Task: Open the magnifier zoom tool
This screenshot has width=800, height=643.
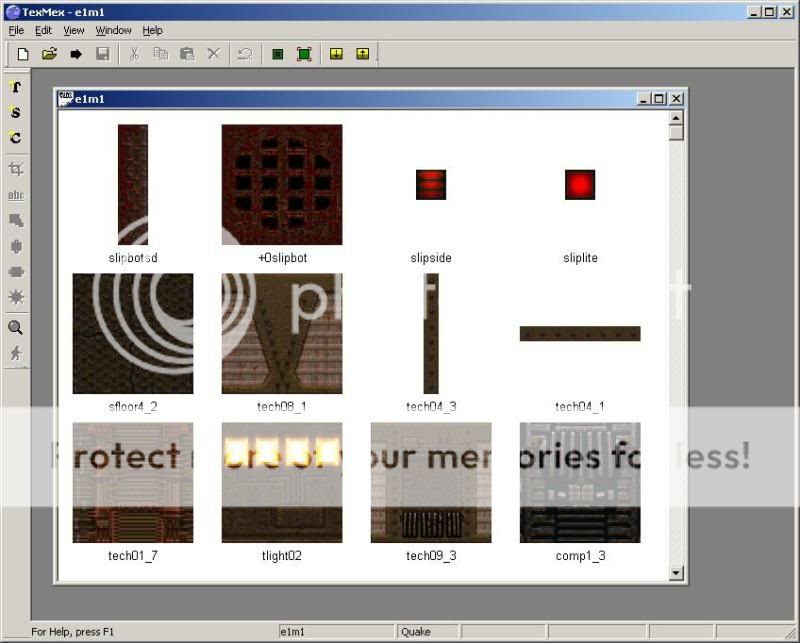Action: tap(15, 328)
